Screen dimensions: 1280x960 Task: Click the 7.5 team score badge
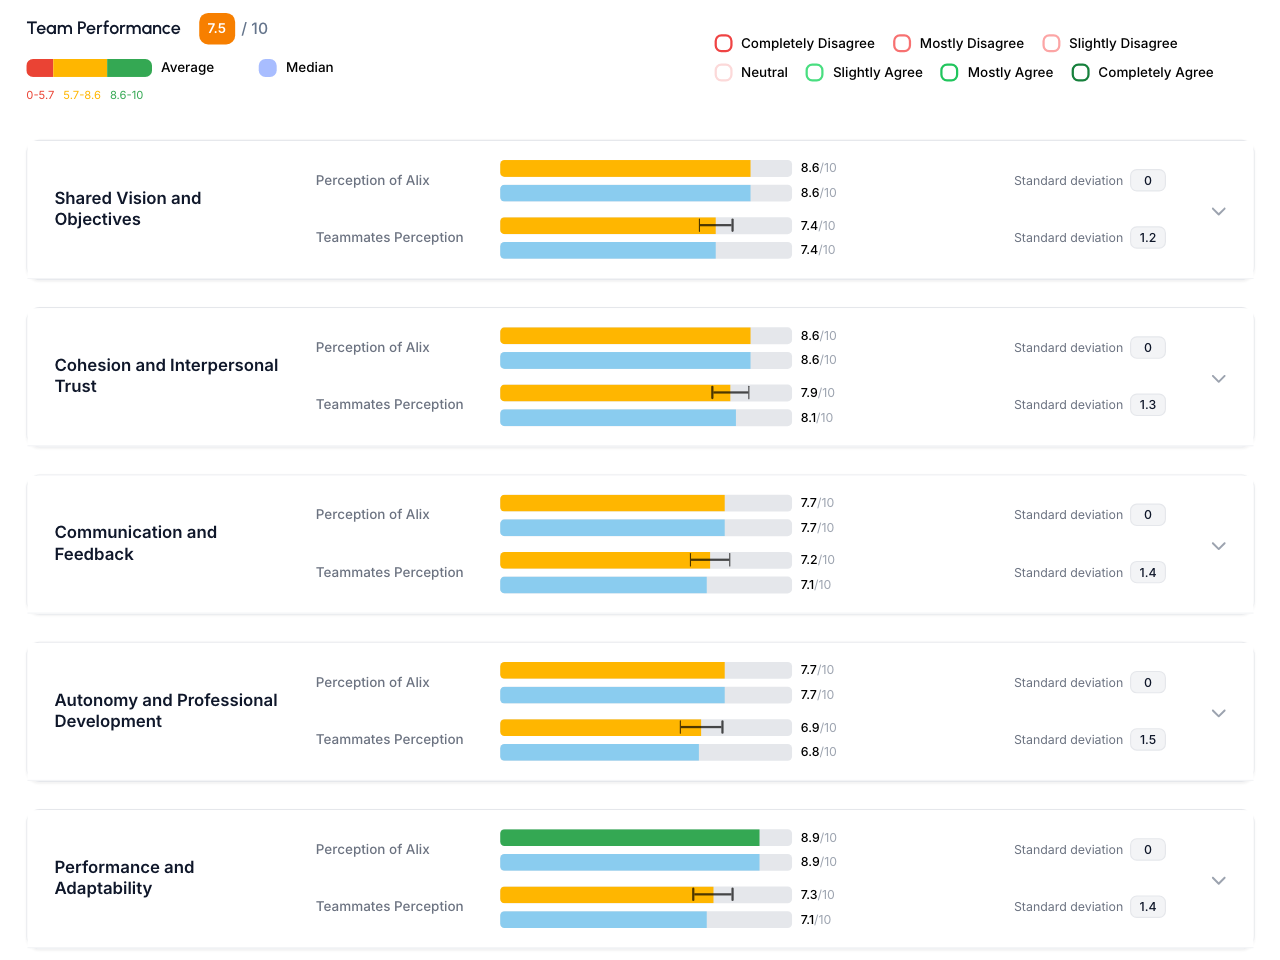[x=217, y=28]
